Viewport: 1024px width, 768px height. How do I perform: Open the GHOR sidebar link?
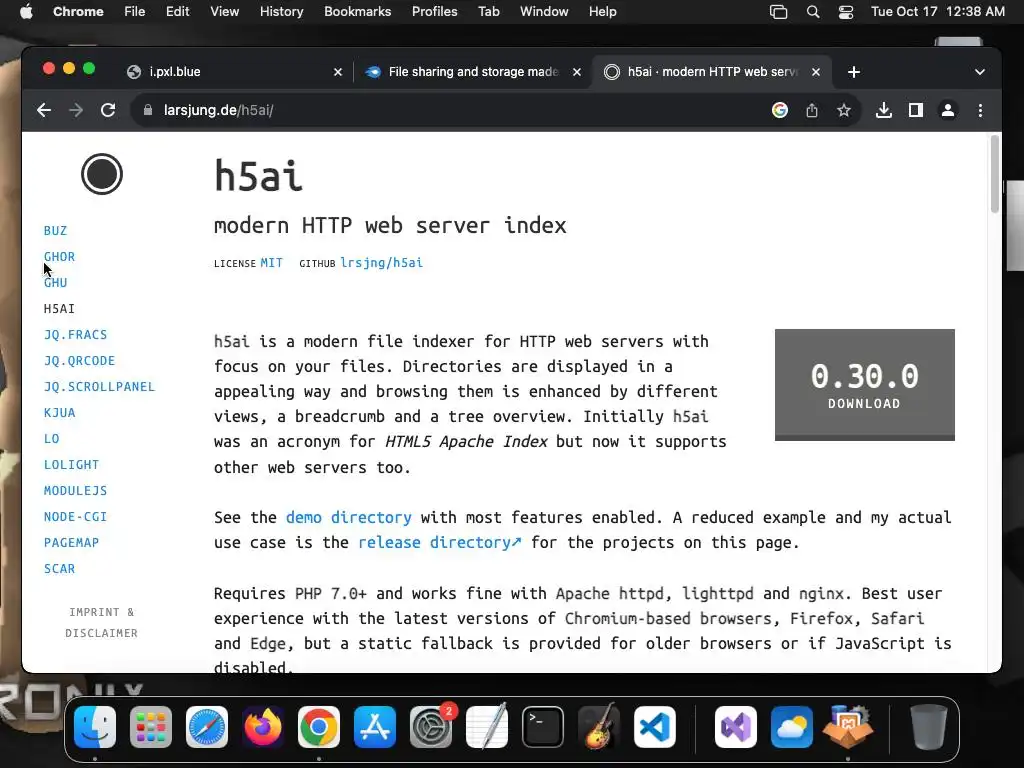pyautogui.click(x=59, y=257)
